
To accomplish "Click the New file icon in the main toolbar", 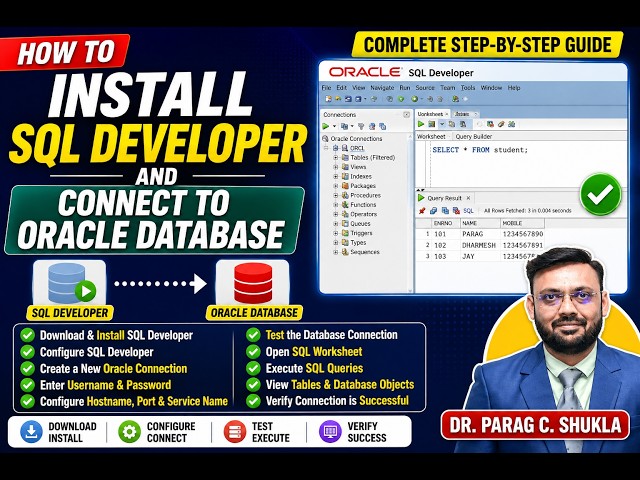I will tap(328, 99).
